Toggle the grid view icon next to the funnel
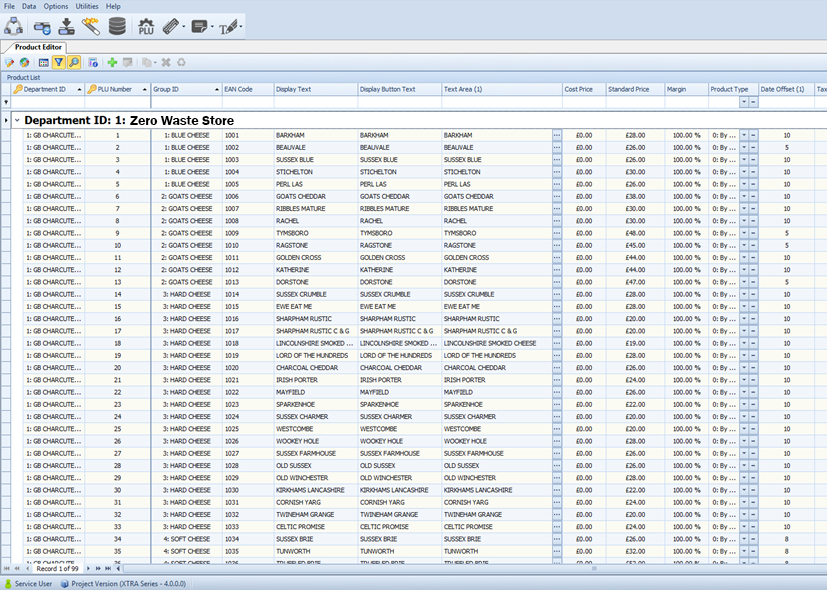 [42, 62]
